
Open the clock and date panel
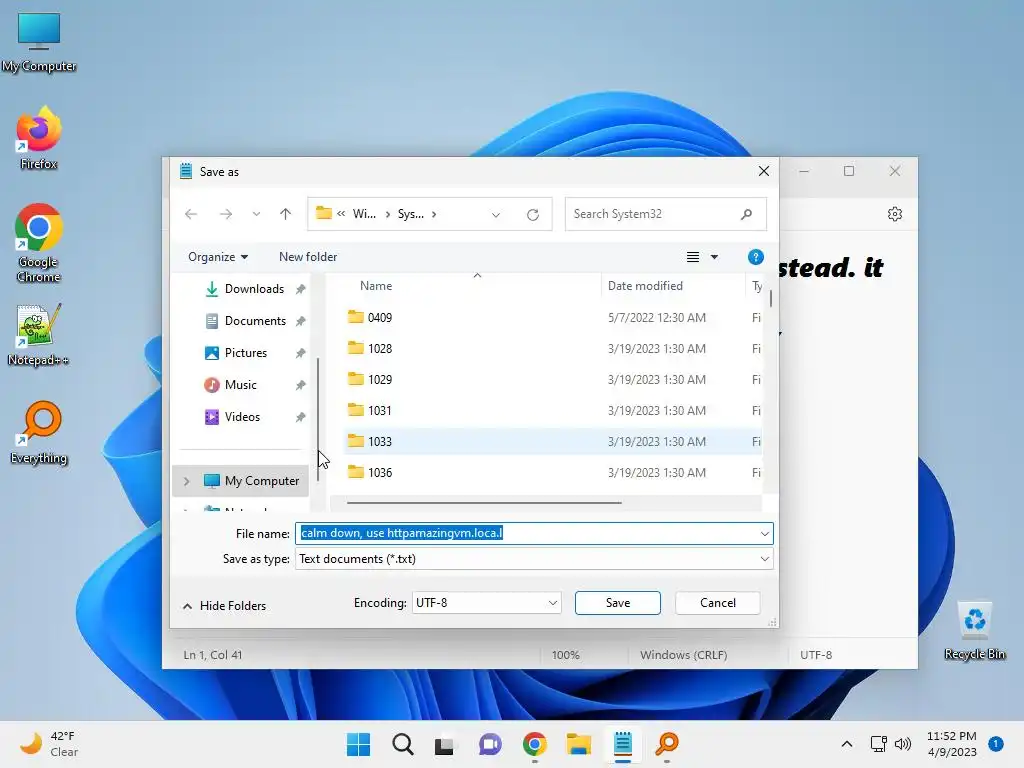(x=952, y=744)
